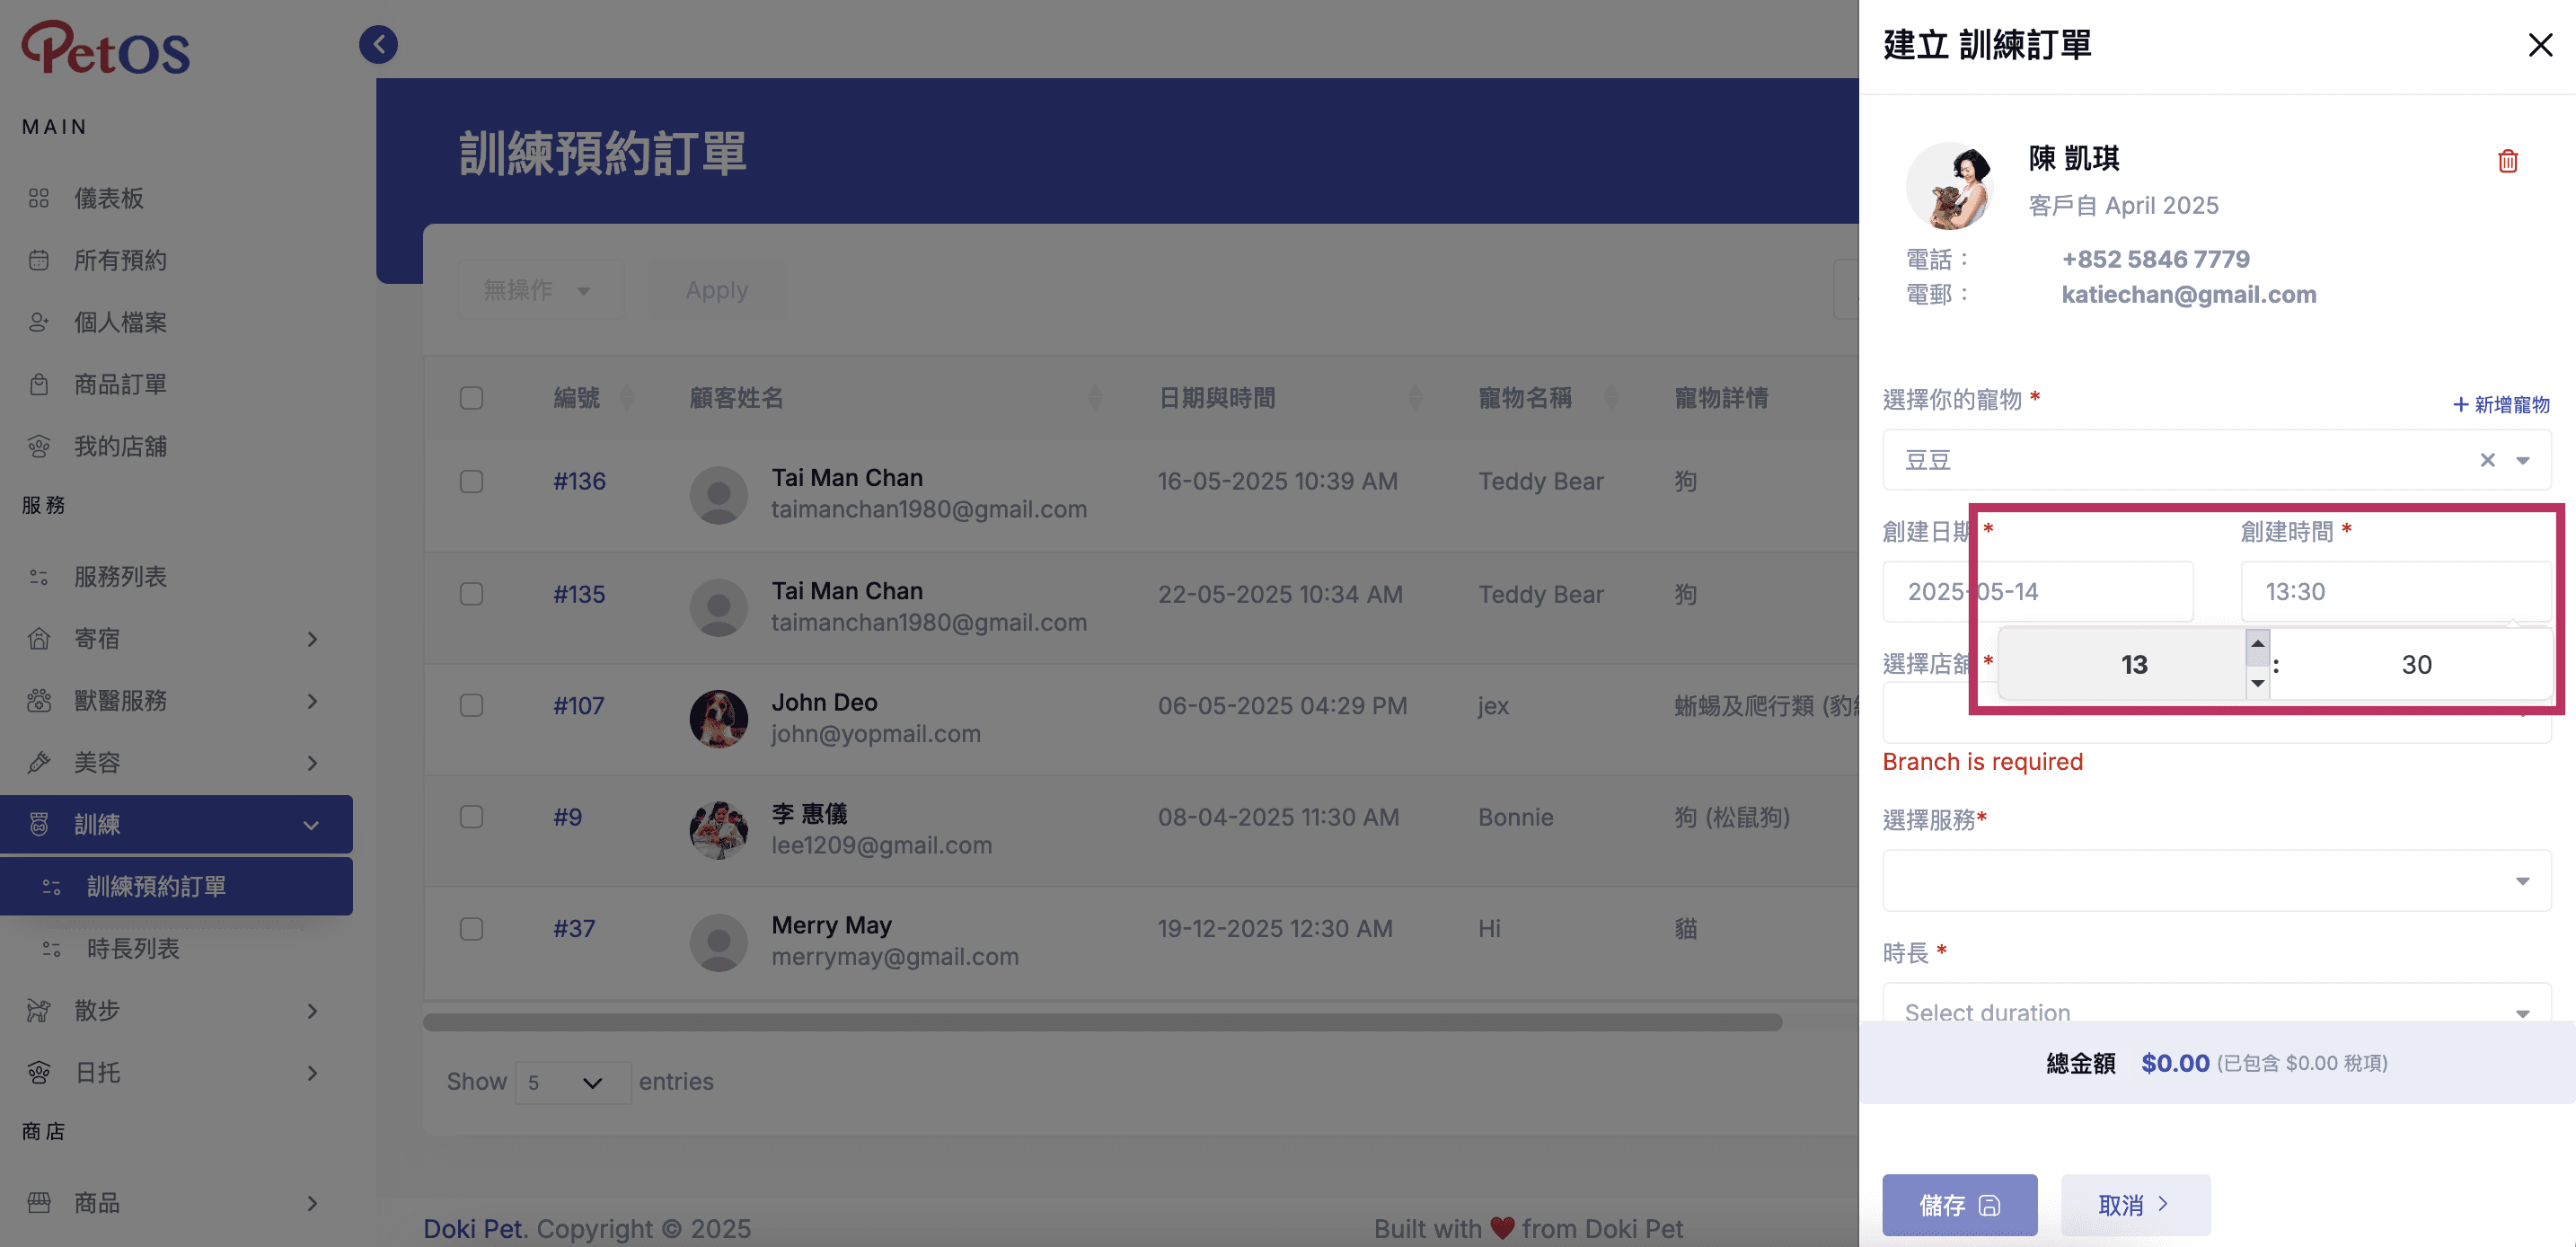Viewport: 2576px width, 1247px height.
Task: Tick the checkbox for order #136
Action: (471, 482)
